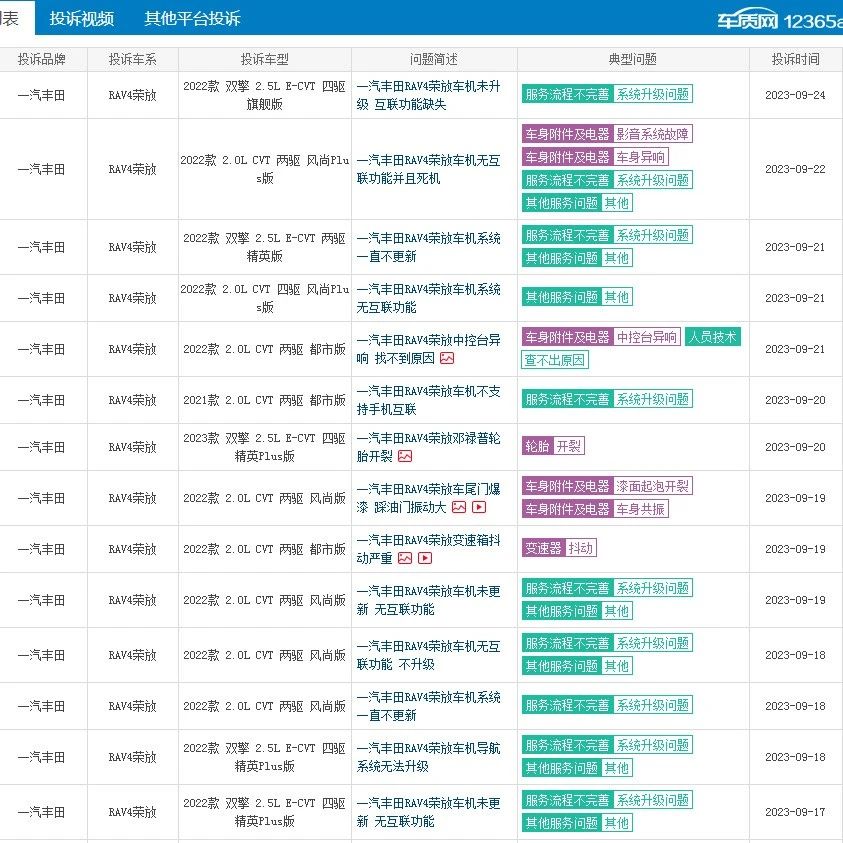Click 漆面起泡开裂 tag

[x=652, y=487]
